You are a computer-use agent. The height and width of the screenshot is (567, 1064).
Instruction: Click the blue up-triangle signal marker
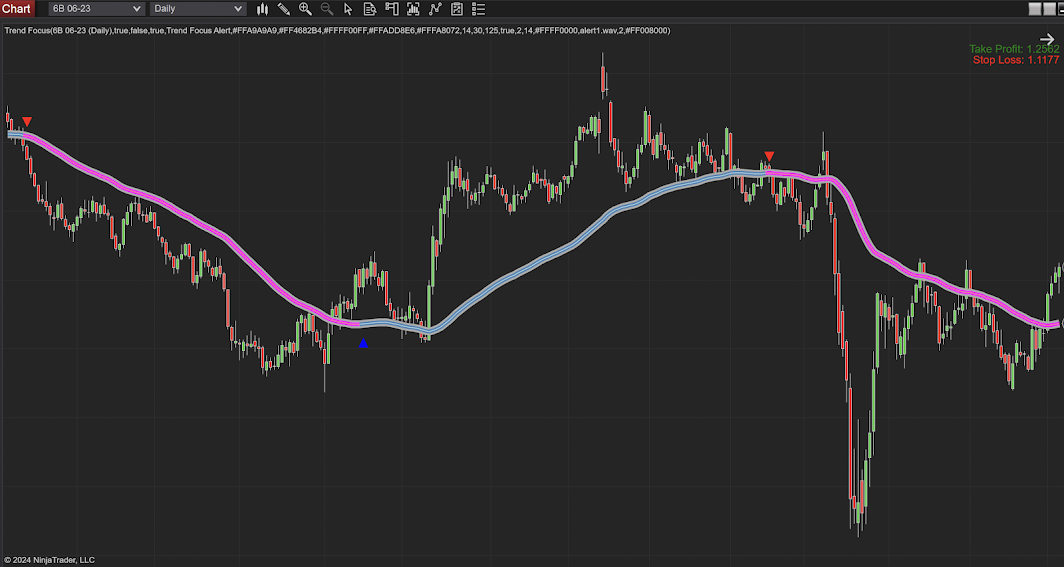click(363, 343)
